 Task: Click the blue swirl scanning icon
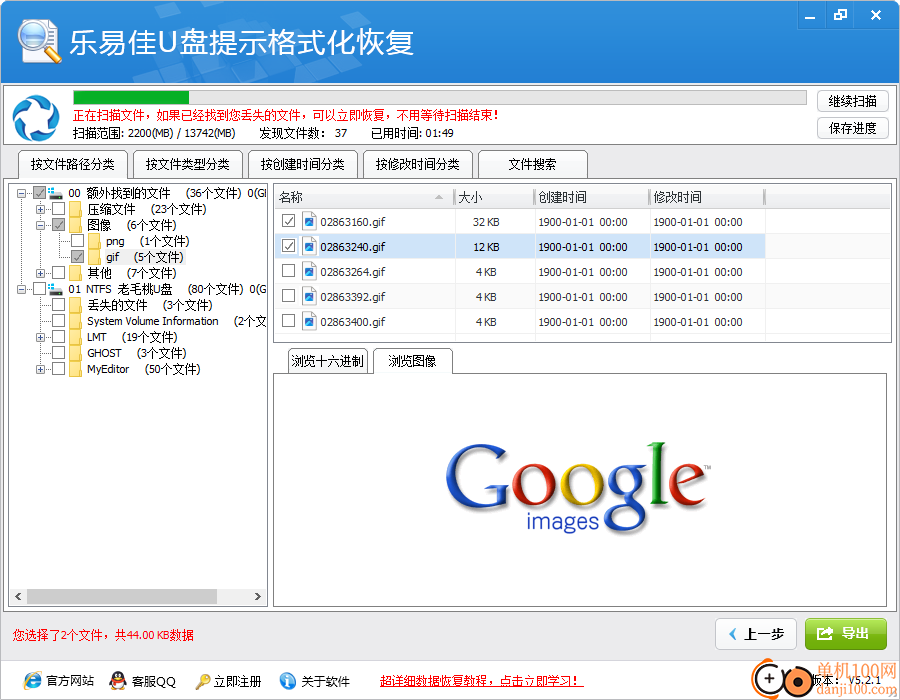[x=36, y=118]
